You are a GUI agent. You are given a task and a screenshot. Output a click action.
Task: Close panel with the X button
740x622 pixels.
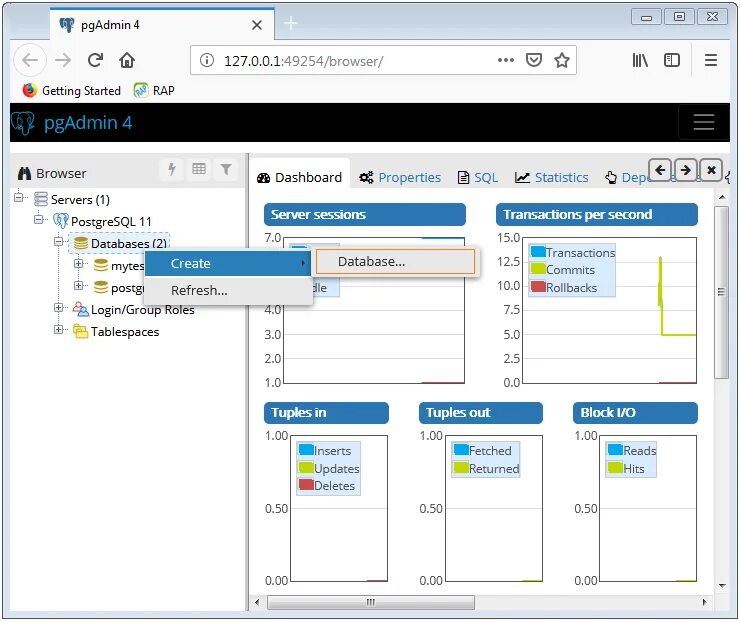tap(711, 170)
